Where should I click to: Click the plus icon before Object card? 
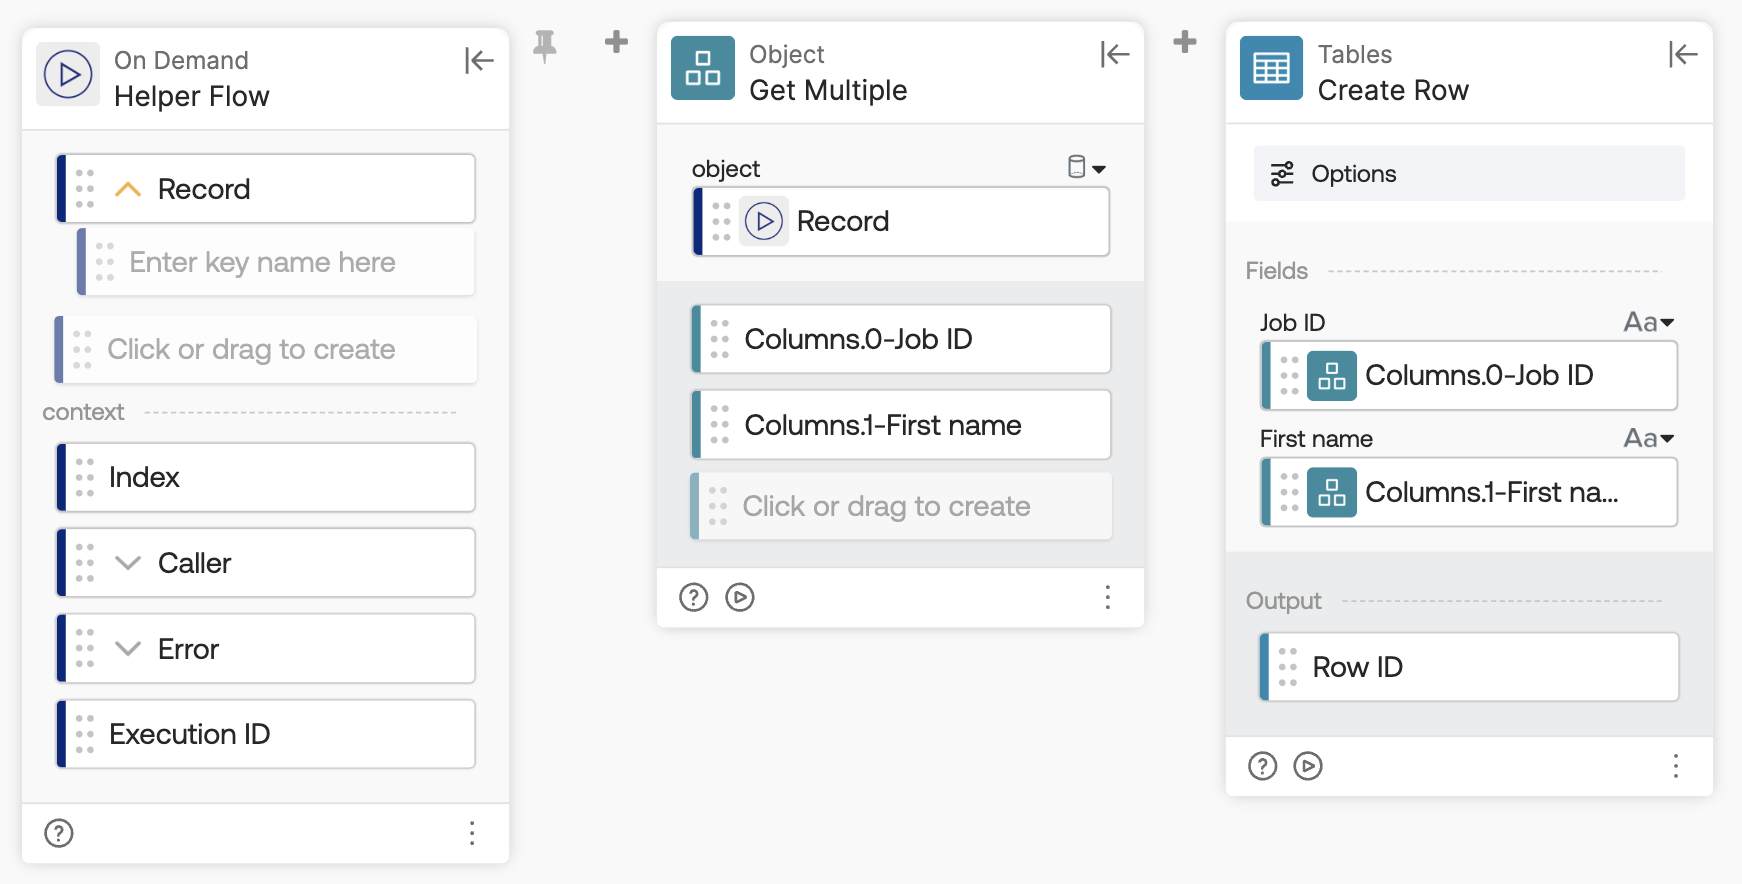point(616,42)
